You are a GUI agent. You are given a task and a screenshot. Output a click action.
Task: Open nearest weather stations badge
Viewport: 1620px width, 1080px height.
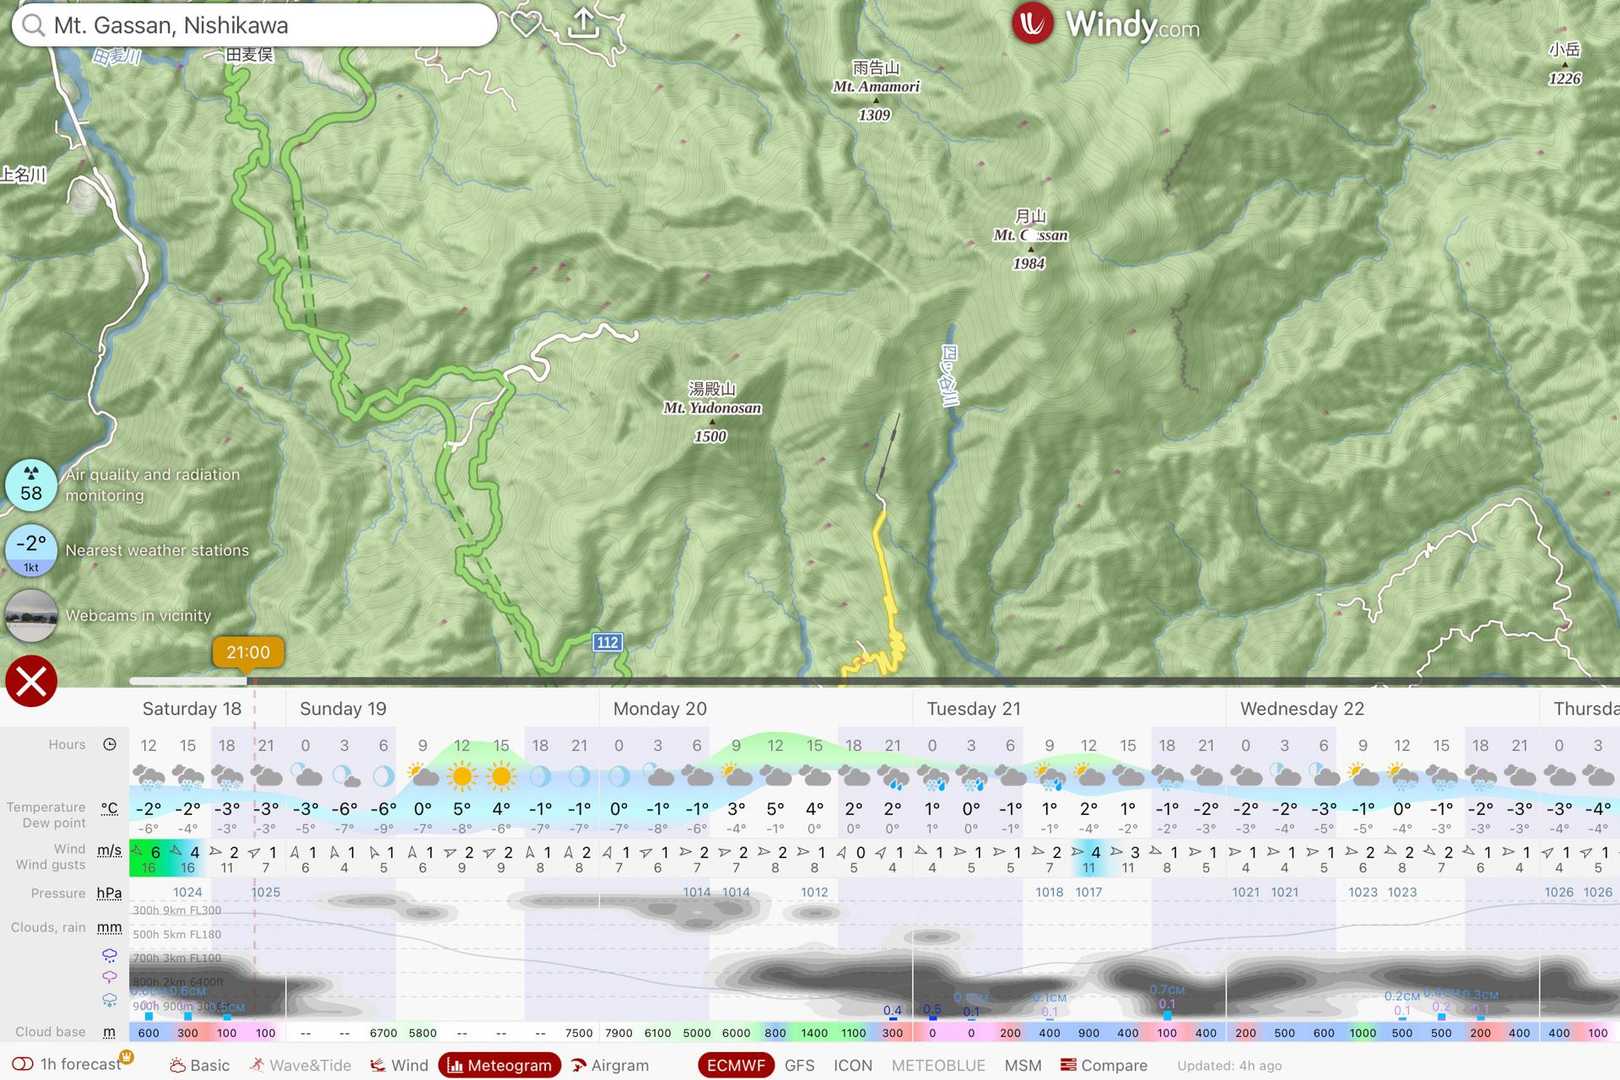[31, 550]
